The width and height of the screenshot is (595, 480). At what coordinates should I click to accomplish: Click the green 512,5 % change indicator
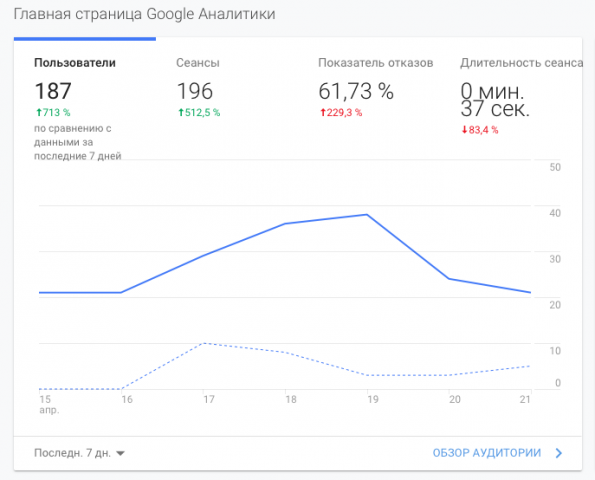tap(199, 113)
